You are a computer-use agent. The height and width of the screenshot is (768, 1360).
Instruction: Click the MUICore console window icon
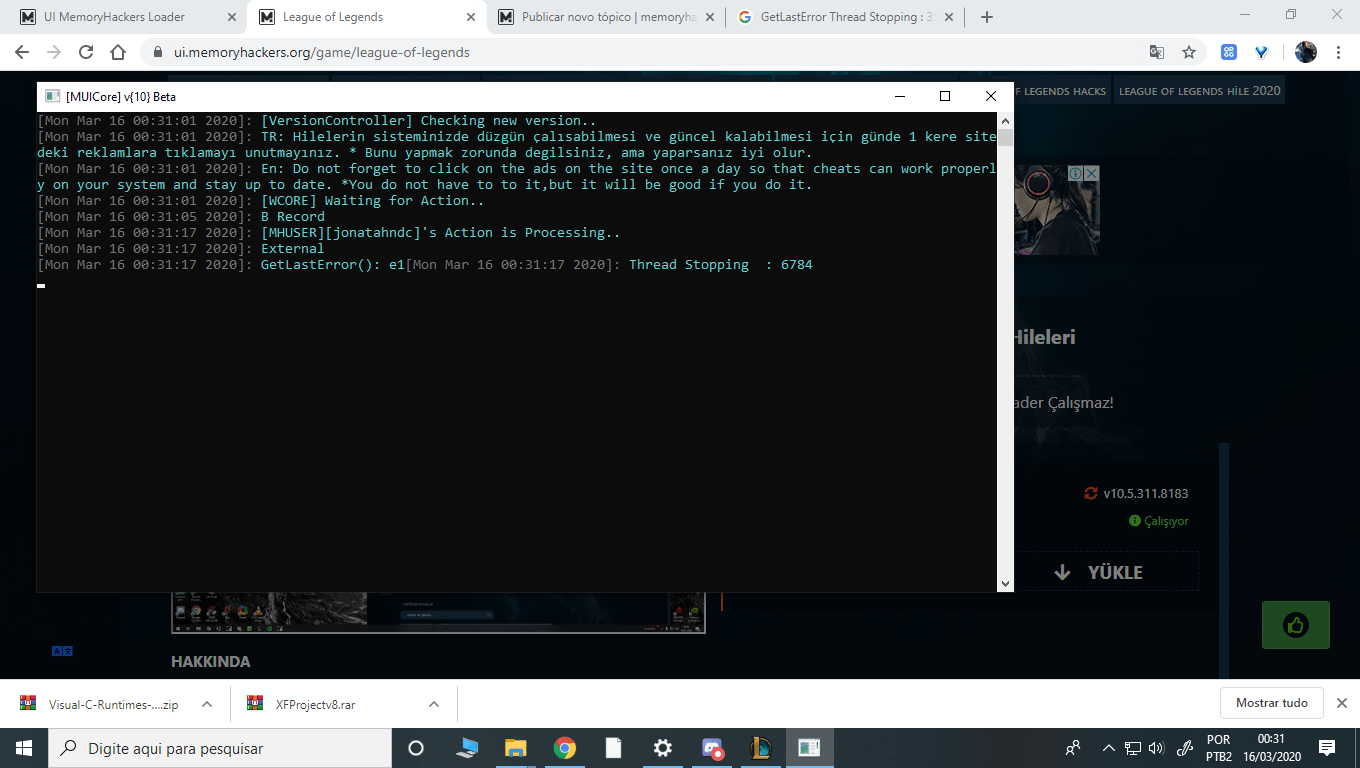tap(52, 96)
